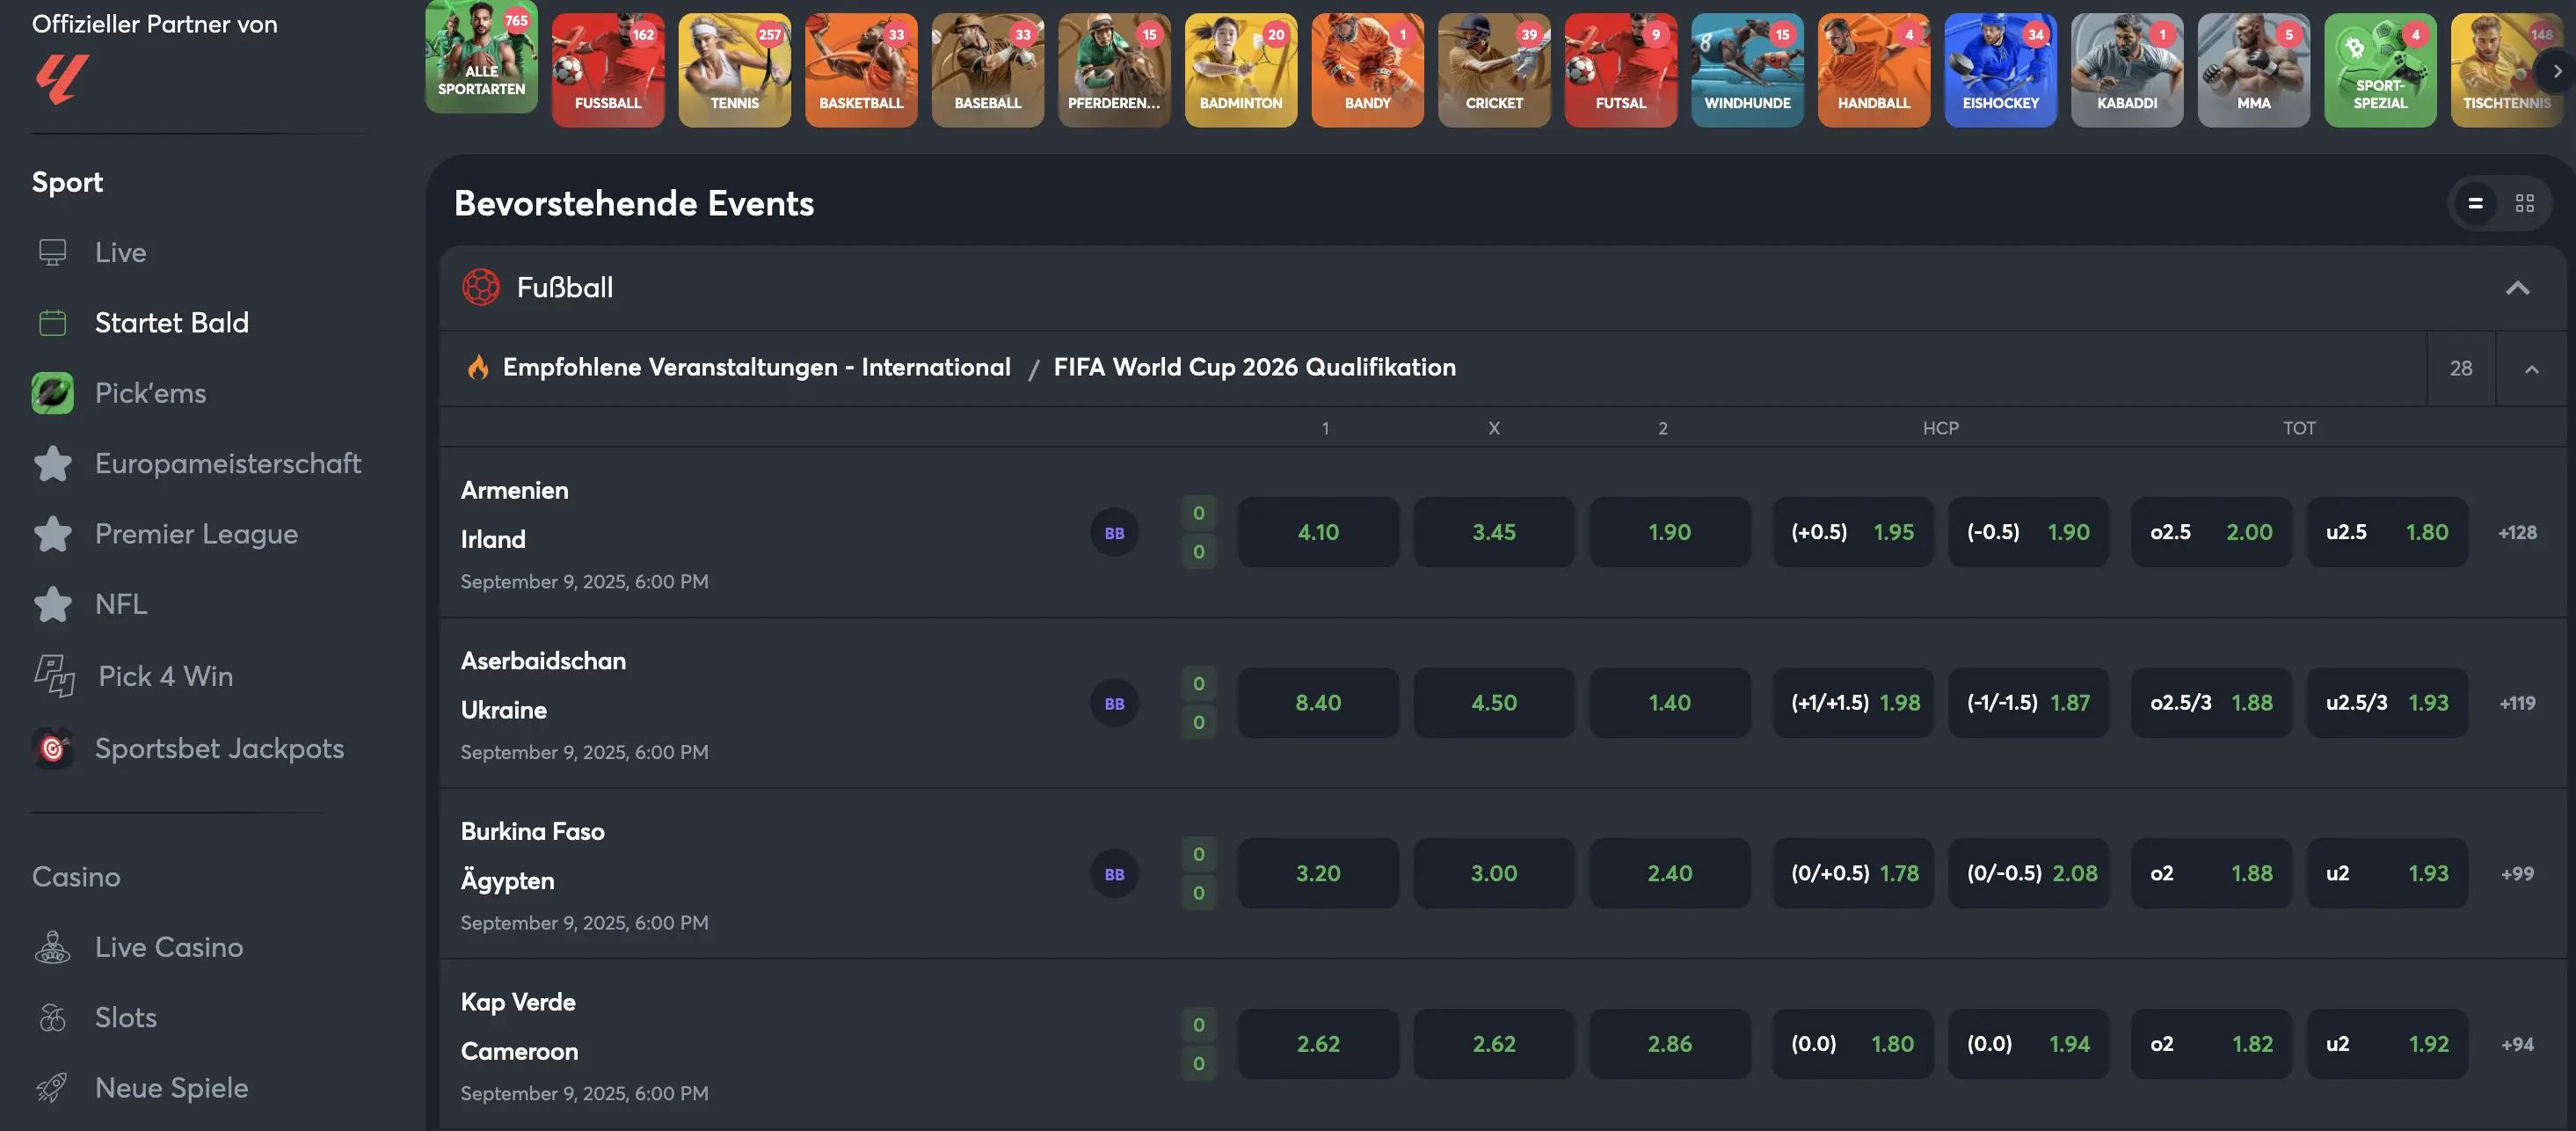Image resolution: width=2576 pixels, height=1131 pixels.
Task: Collapse the FIFA World Cup Qualifikation group
Action: point(2531,369)
